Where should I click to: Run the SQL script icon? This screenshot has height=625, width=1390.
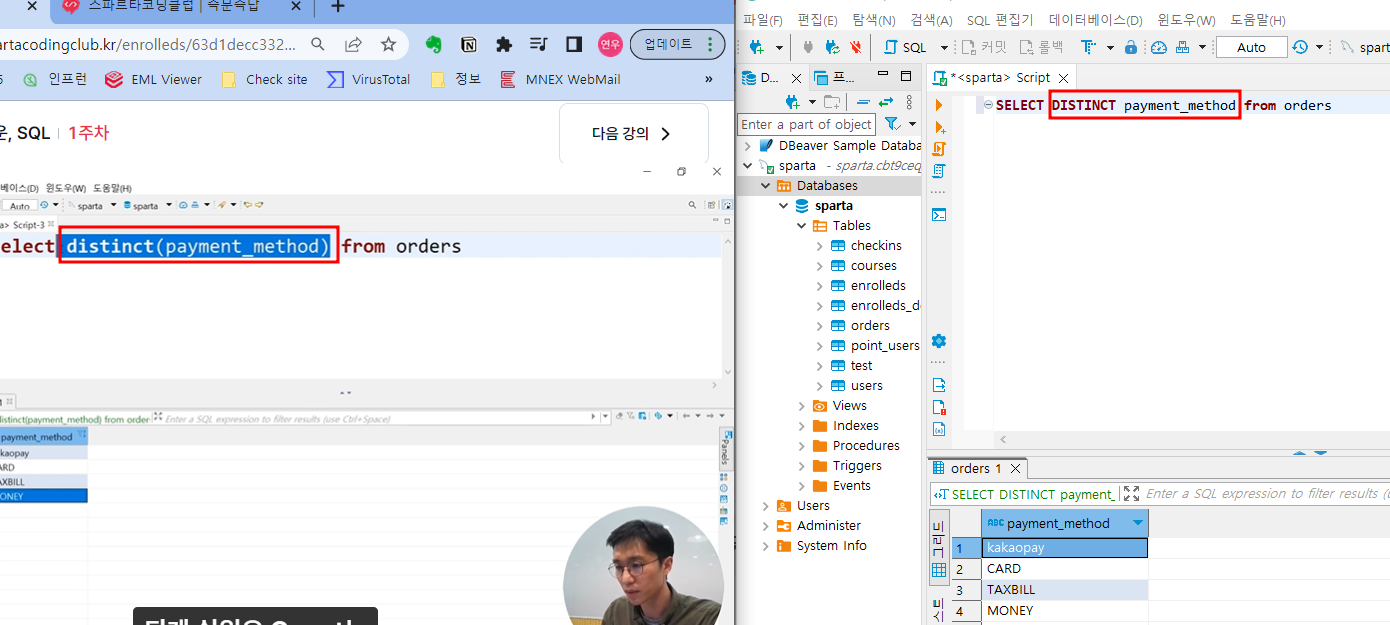939,149
